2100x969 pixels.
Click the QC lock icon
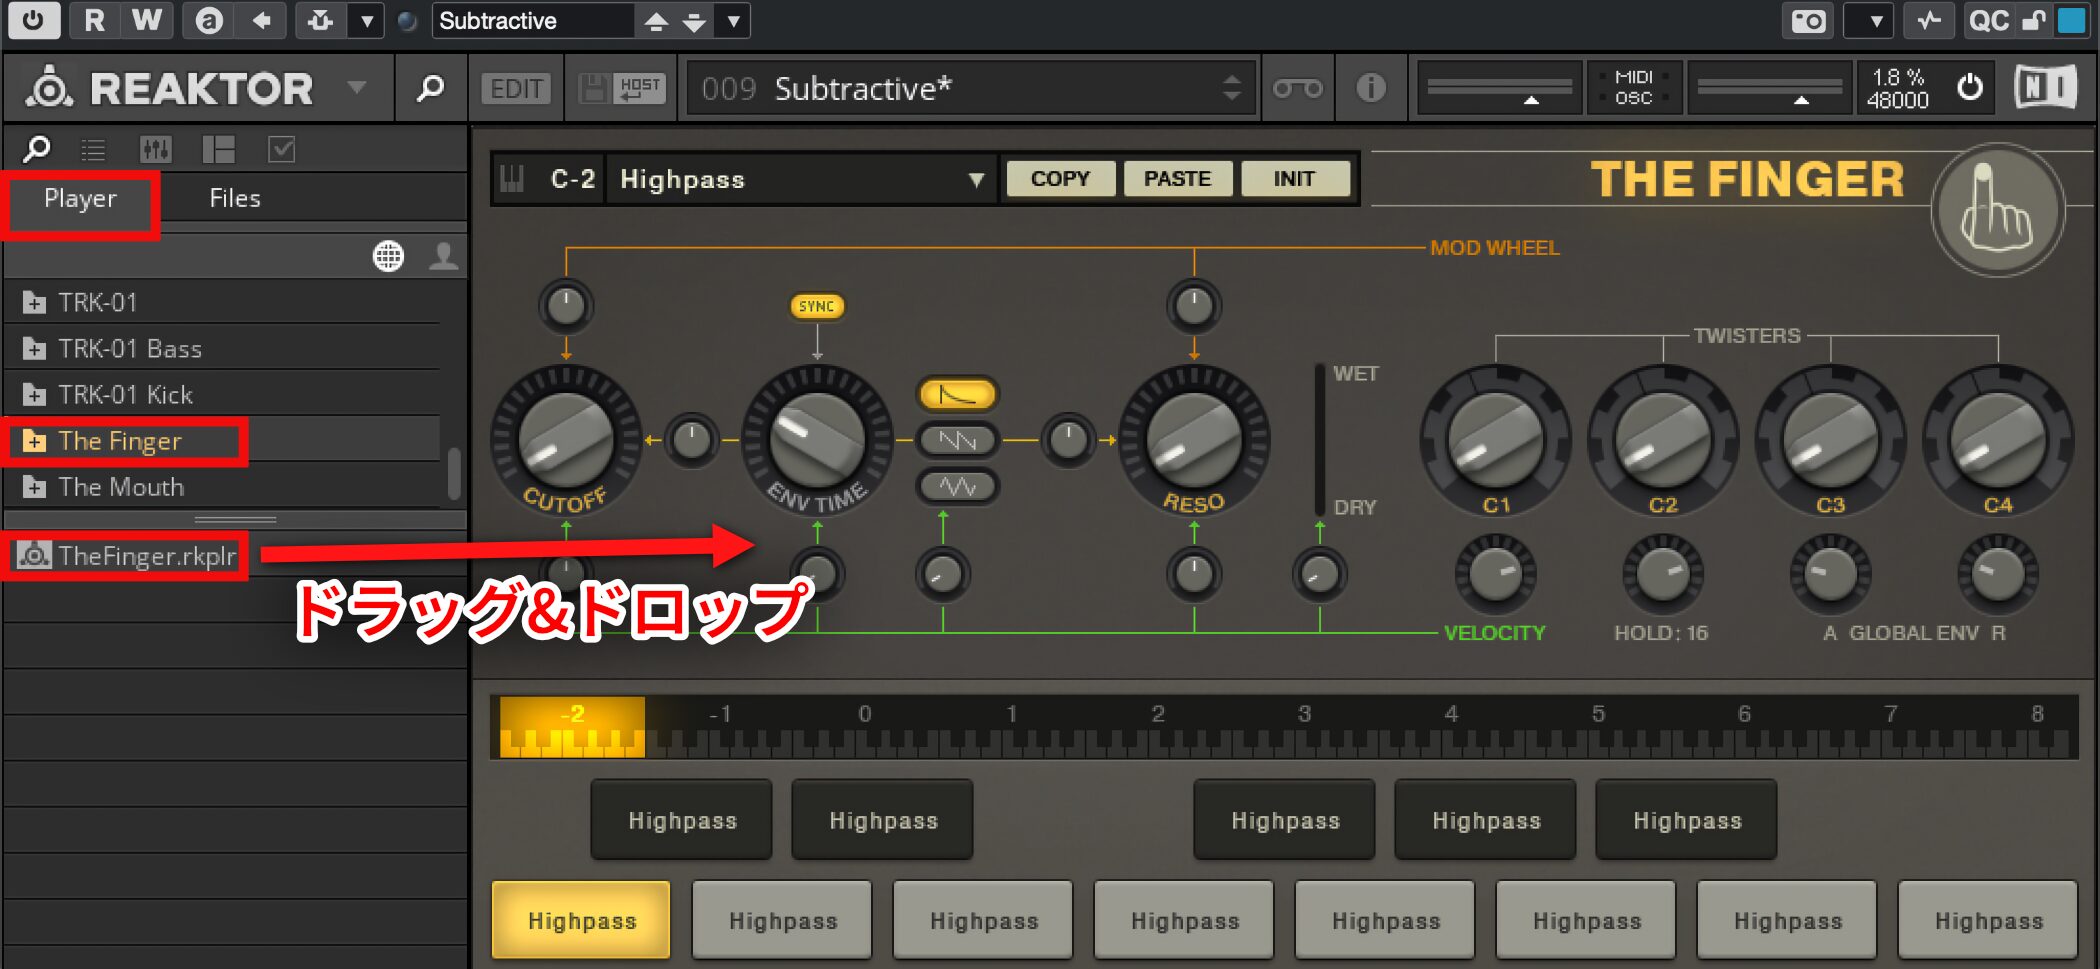point(2033,20)
